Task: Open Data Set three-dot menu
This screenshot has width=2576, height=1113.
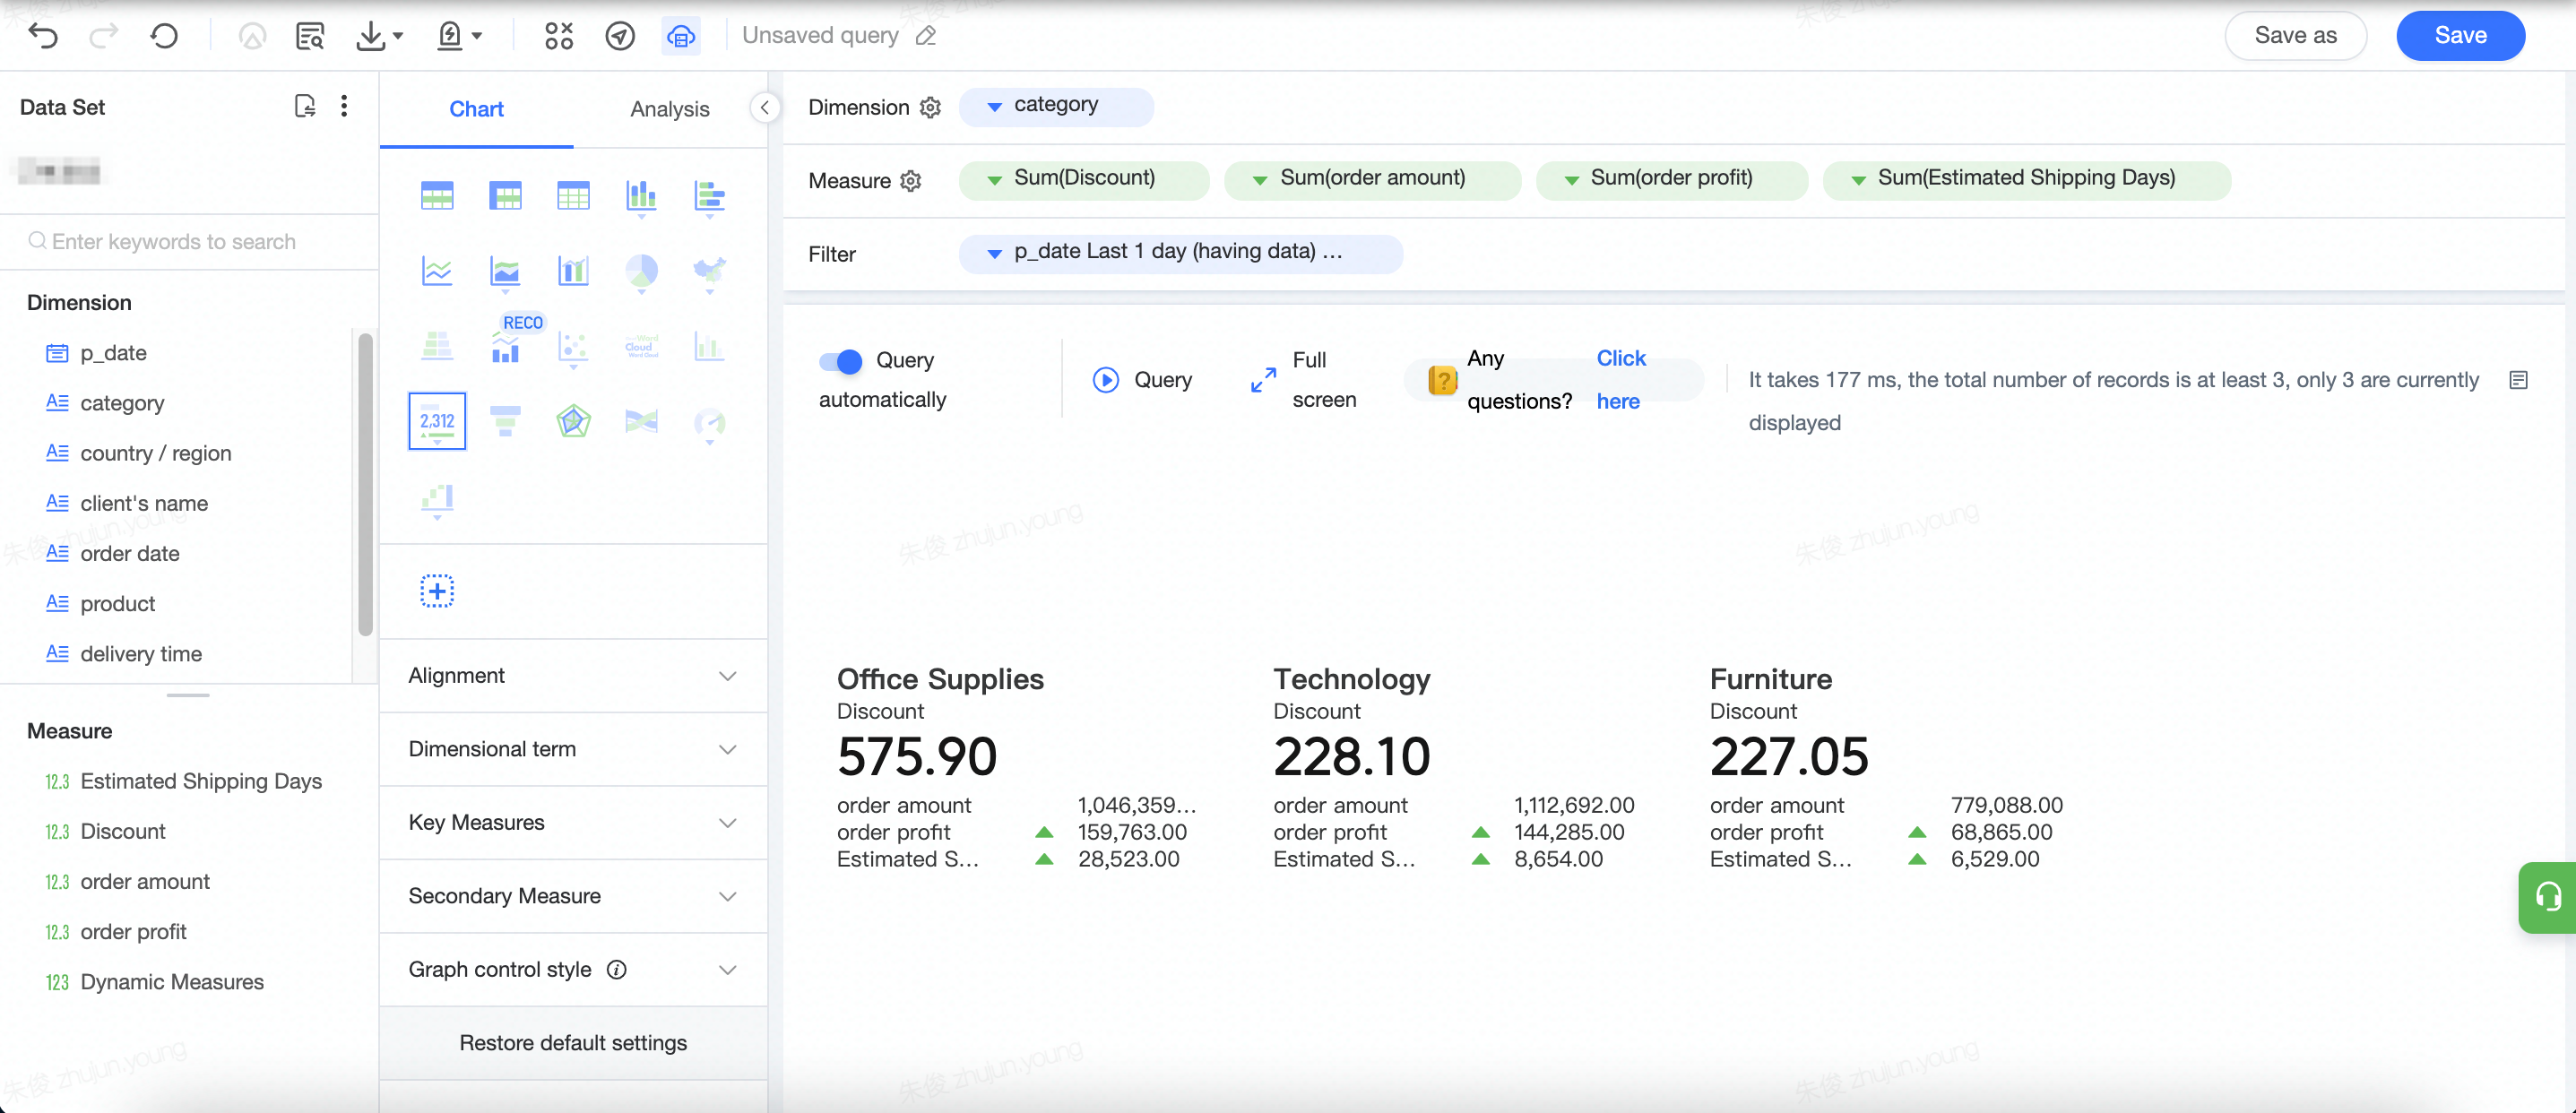Action: tap(344, 106)
